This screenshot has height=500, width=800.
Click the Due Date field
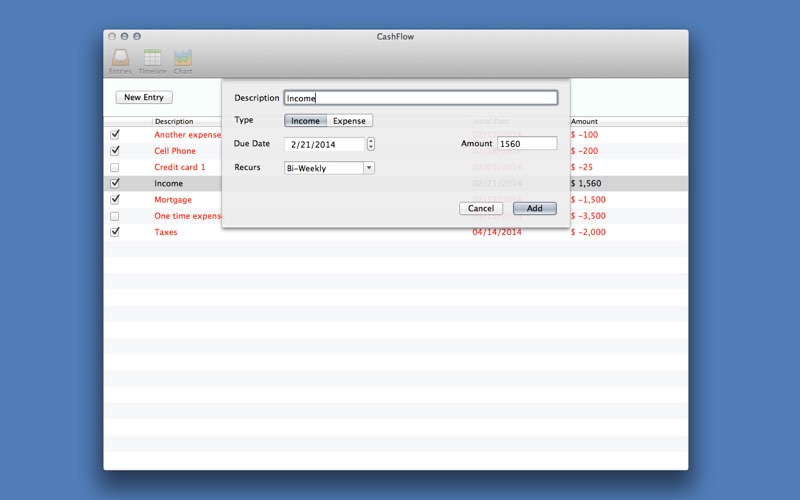tap(324, 144)
